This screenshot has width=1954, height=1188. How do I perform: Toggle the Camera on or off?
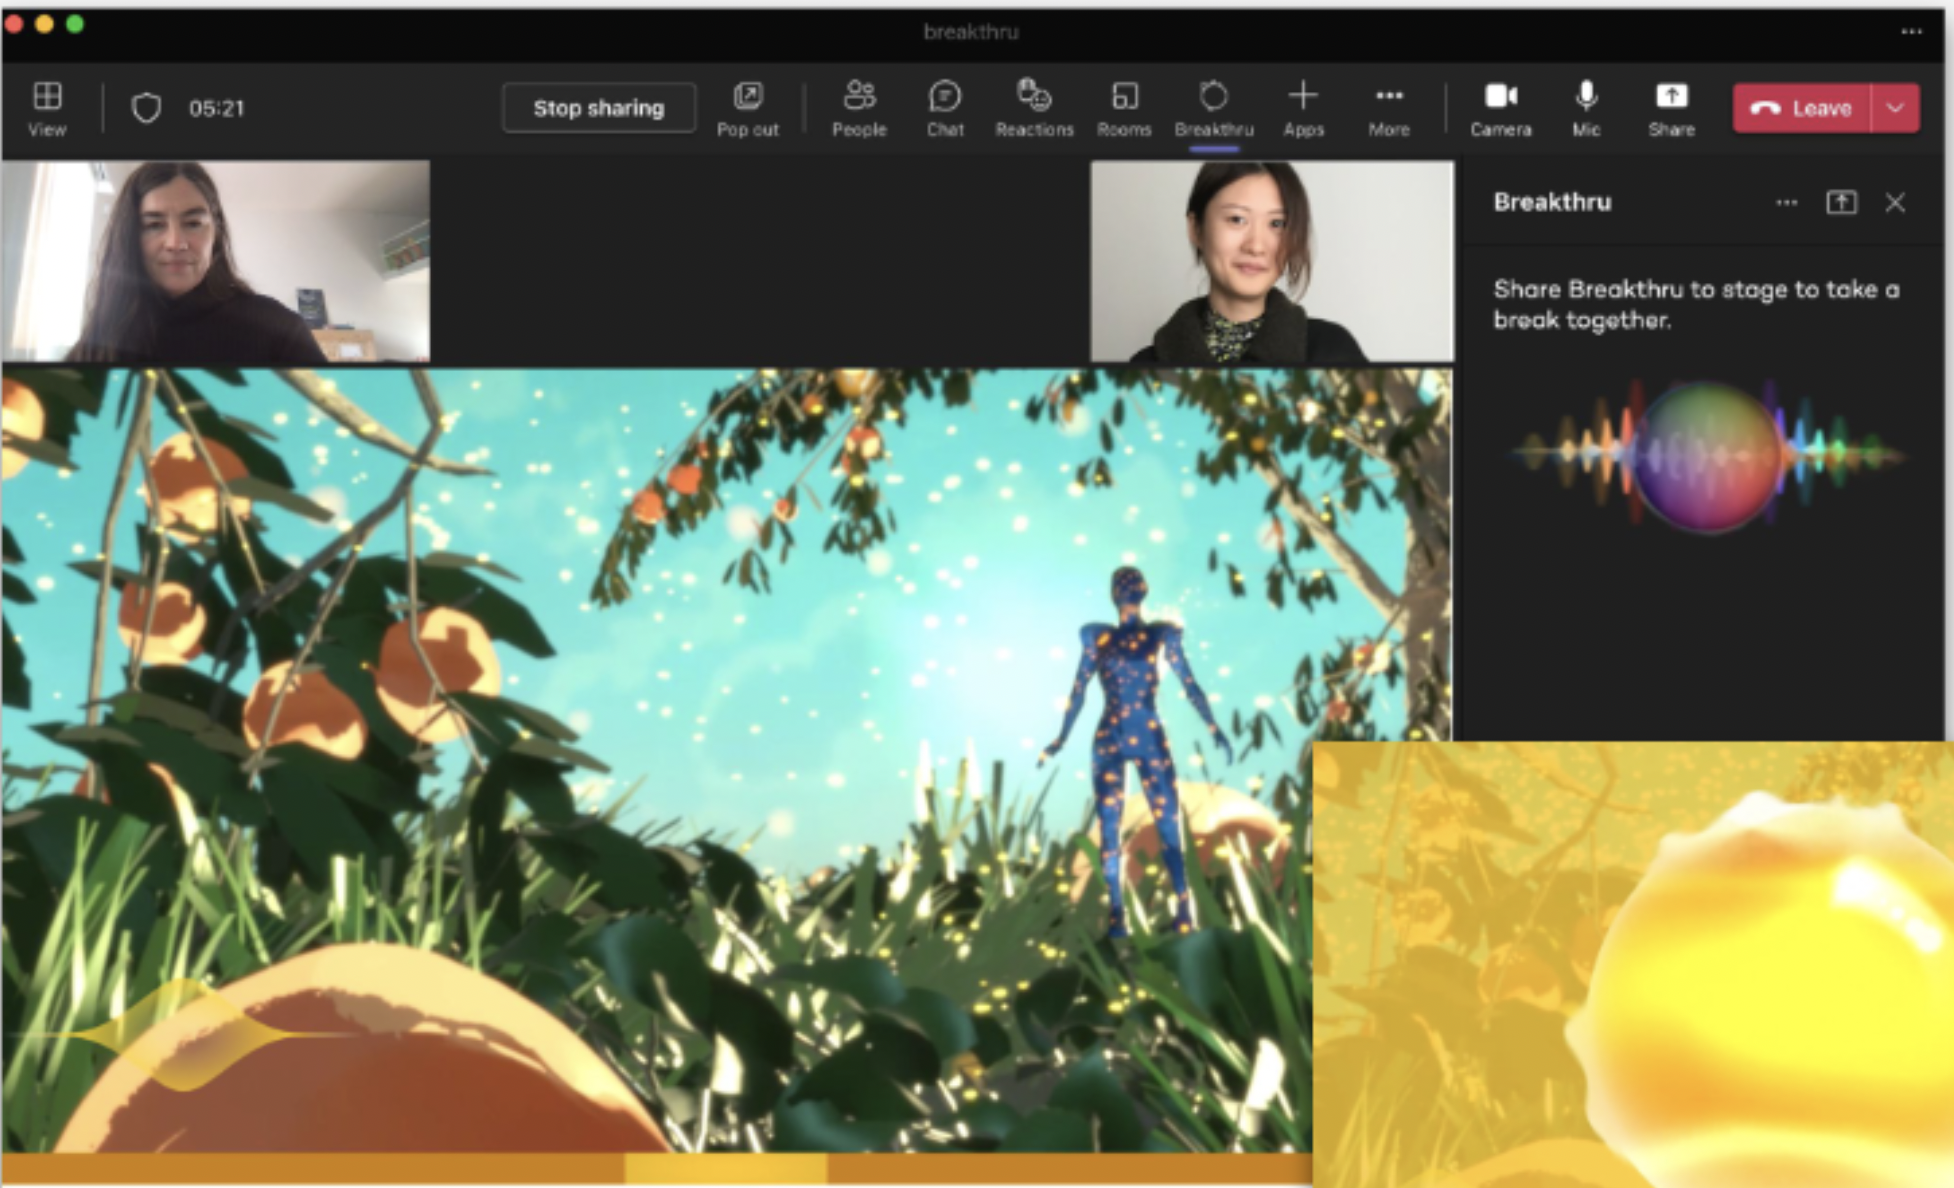1500,108
